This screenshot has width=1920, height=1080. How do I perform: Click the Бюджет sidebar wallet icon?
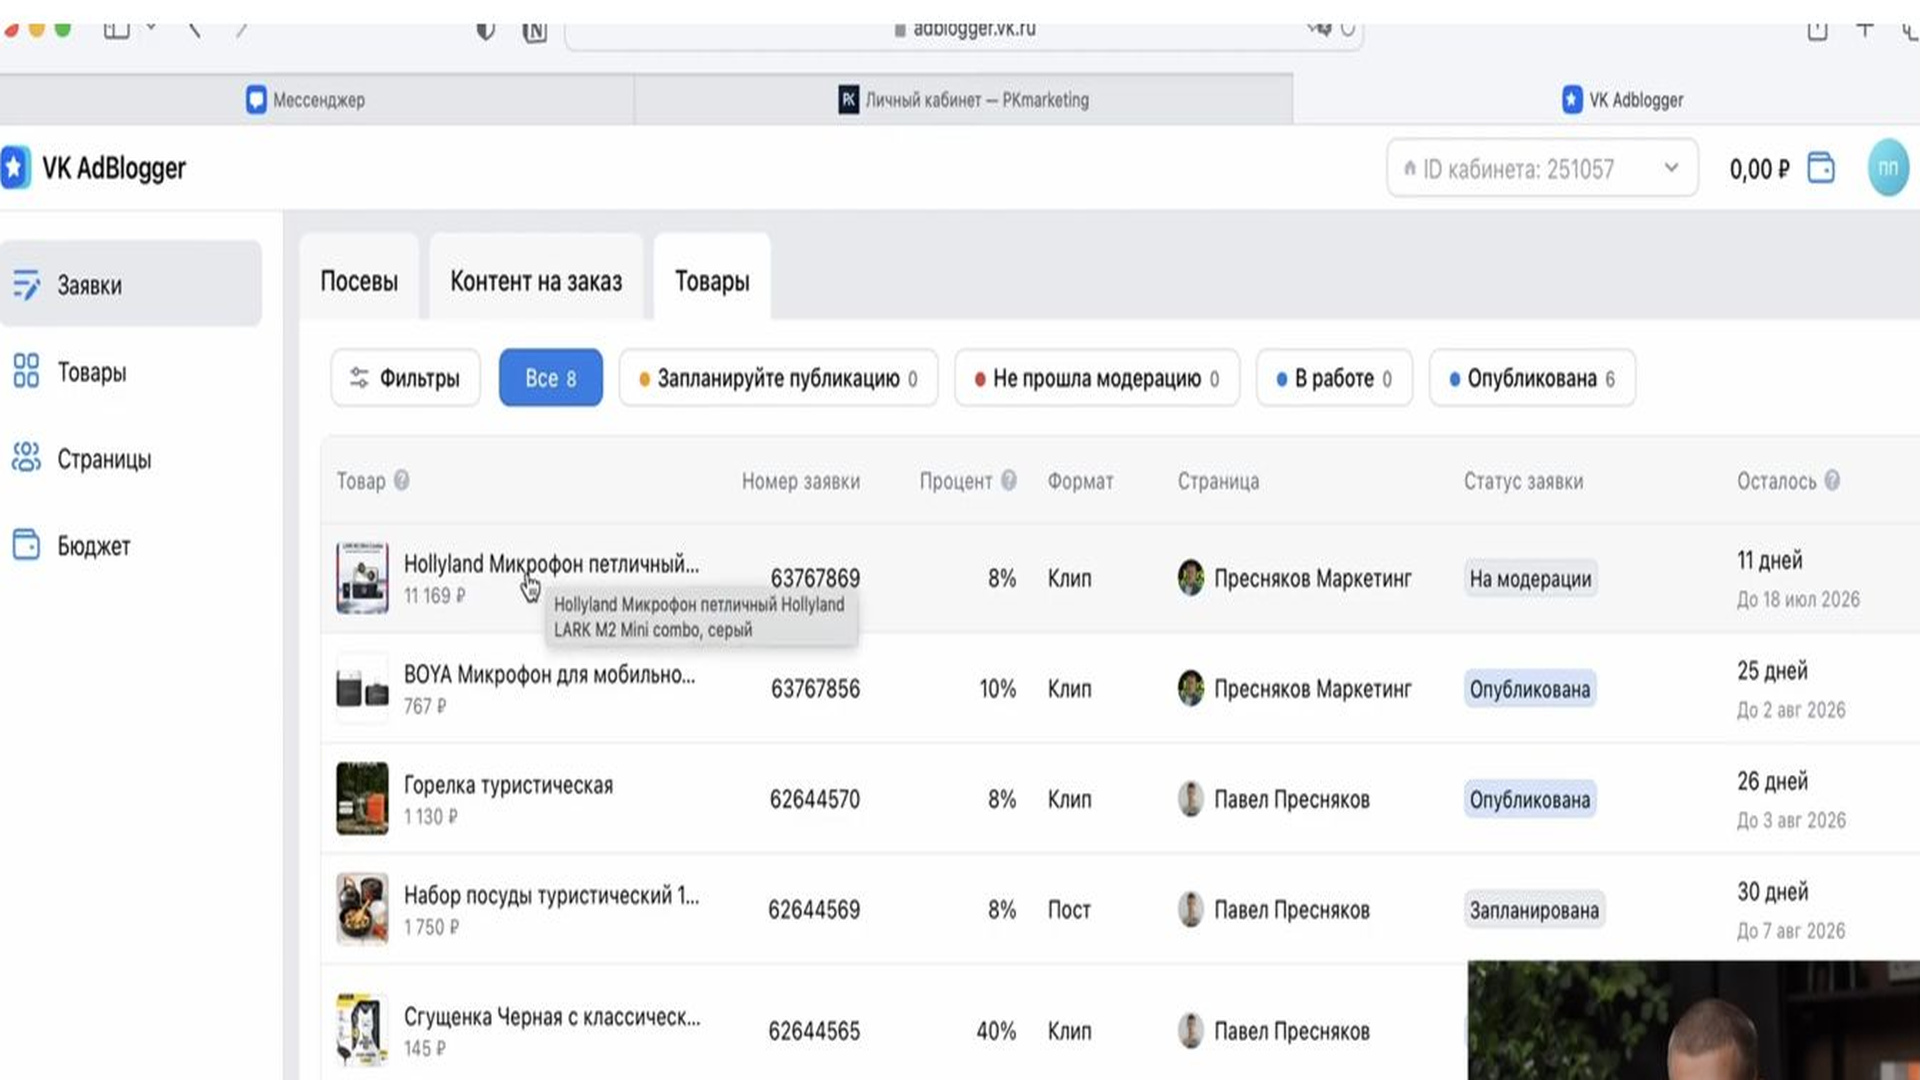click(26, 545)
